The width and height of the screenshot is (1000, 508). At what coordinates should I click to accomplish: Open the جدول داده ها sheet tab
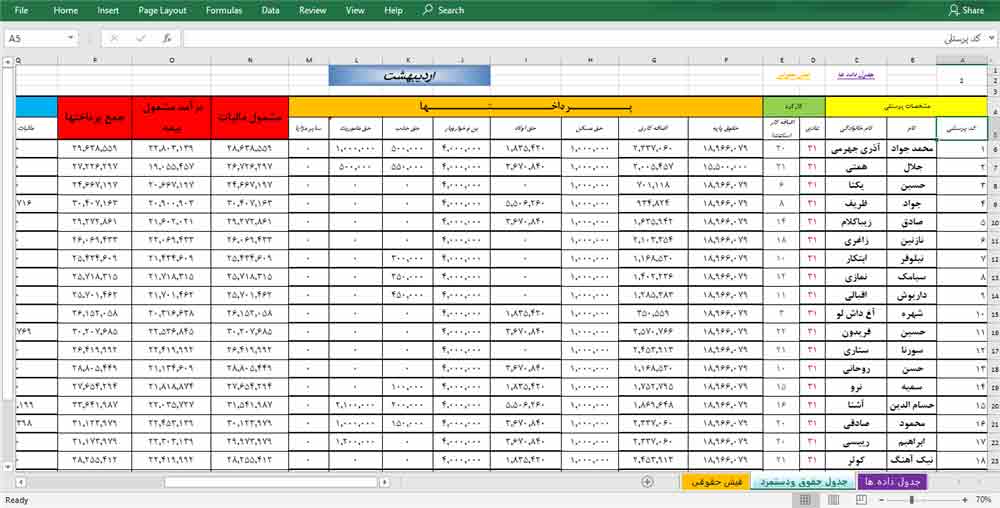click(x=892, y=482)
